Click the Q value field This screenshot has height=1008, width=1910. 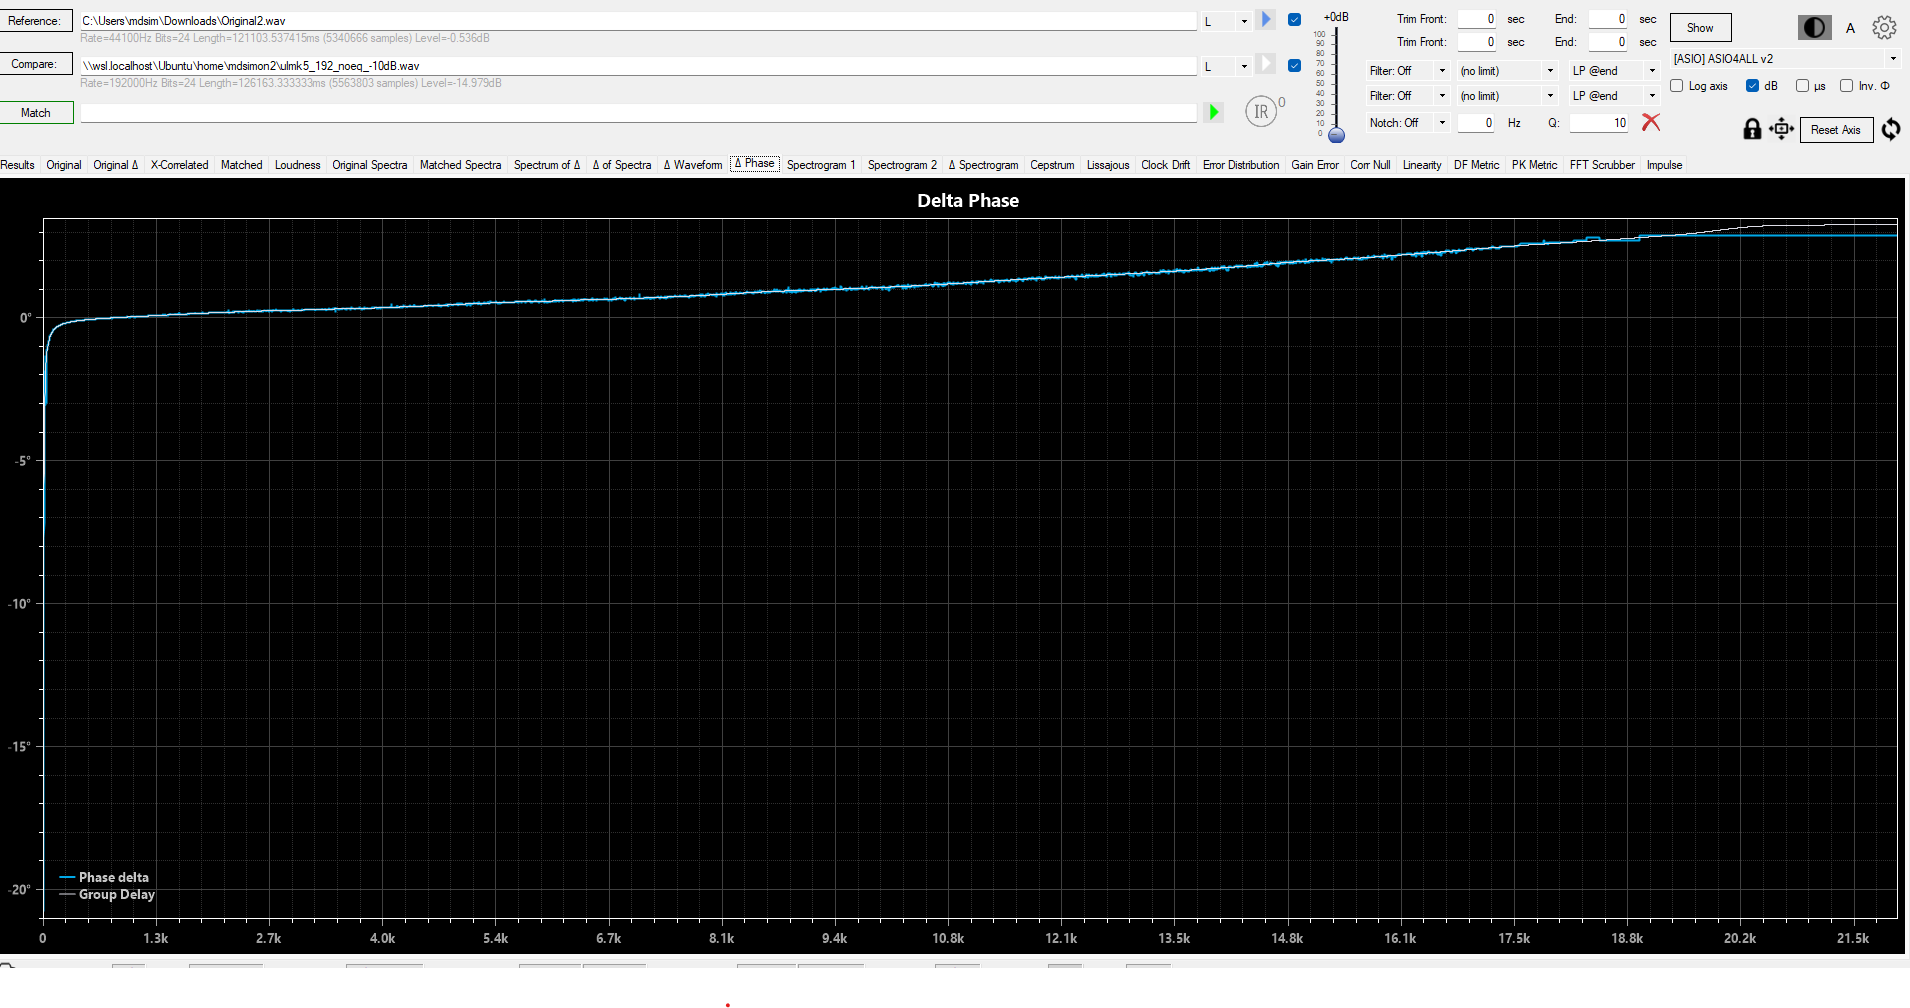pos(1599,123)
